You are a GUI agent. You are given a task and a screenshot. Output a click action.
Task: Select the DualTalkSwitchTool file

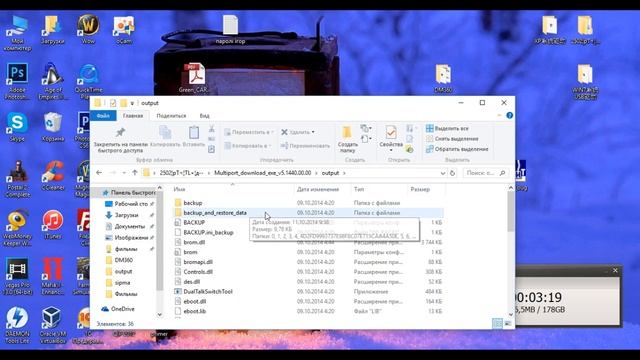click(208, 291)
